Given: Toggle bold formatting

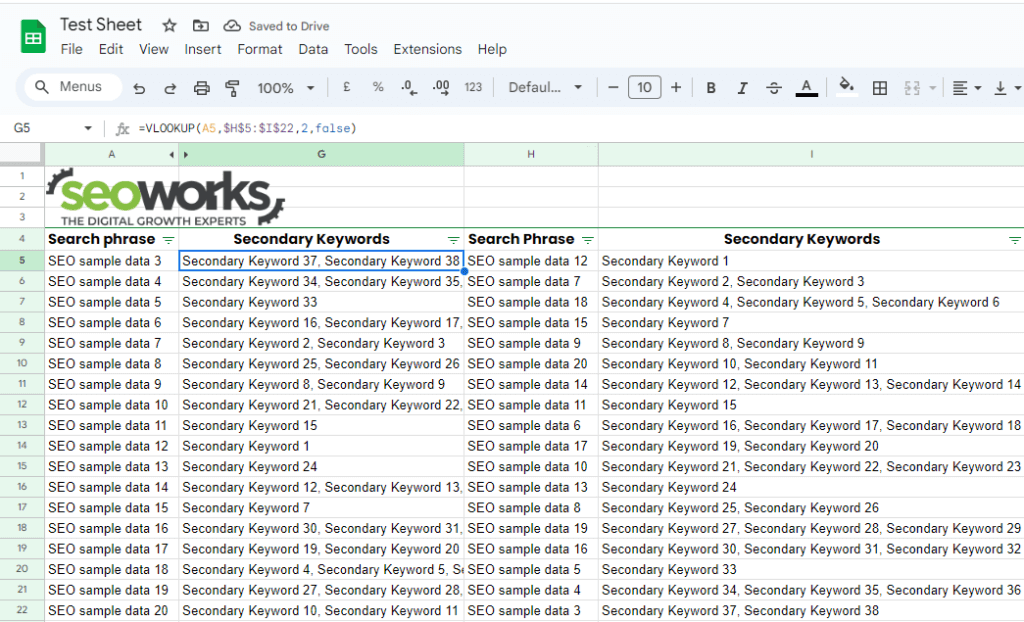Looking at the screenshot, I should (711, 88).
